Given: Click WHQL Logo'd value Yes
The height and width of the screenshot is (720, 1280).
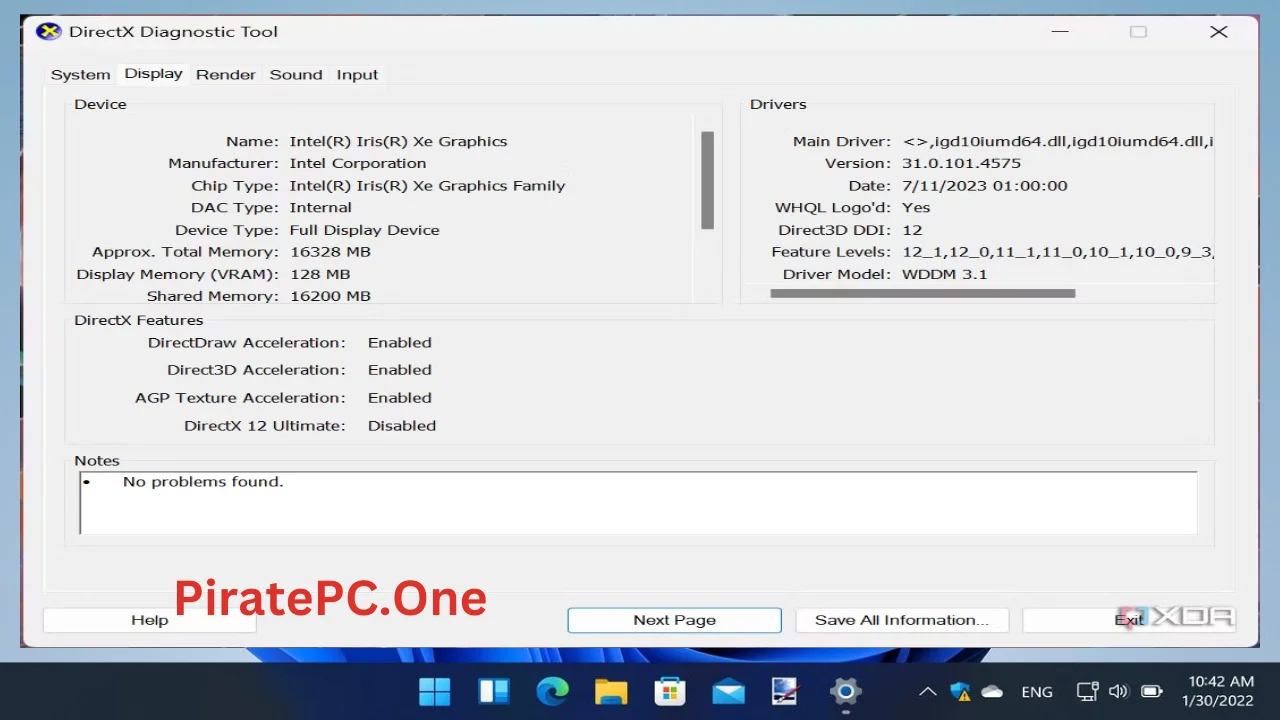Looking at the screenshot, I should coord(916,207).
